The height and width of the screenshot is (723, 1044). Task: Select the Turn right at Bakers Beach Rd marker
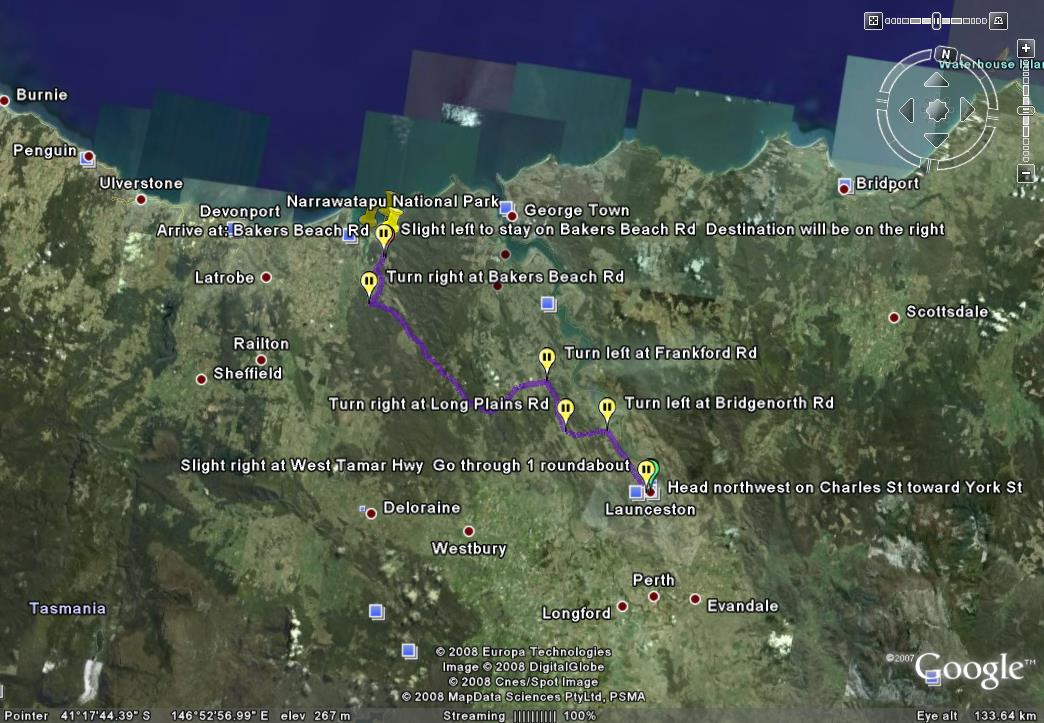369,283
